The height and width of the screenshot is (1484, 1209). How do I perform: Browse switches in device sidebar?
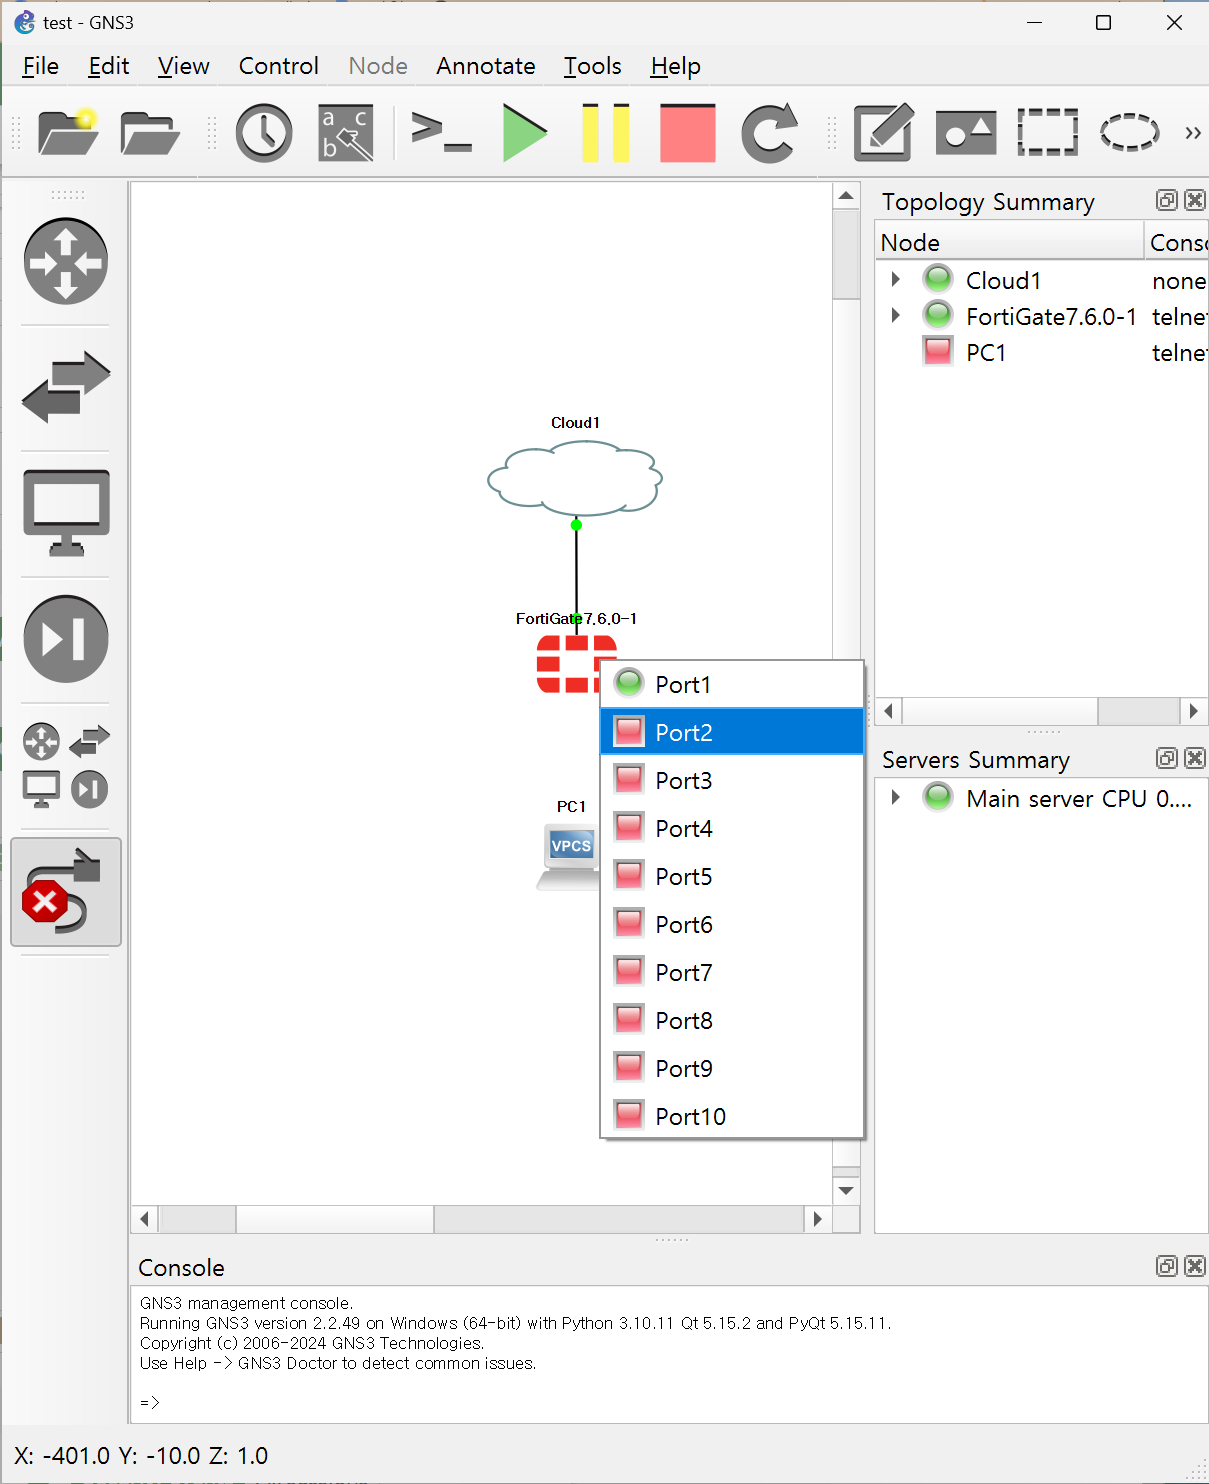(x=66, y=387)
